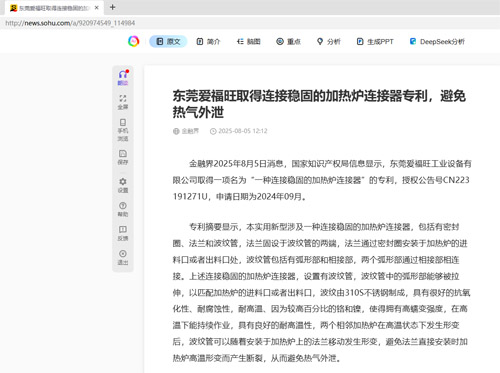Click the globe icon beside 金融界
Viewport: 500px width, 373px height.
(176, 131)
